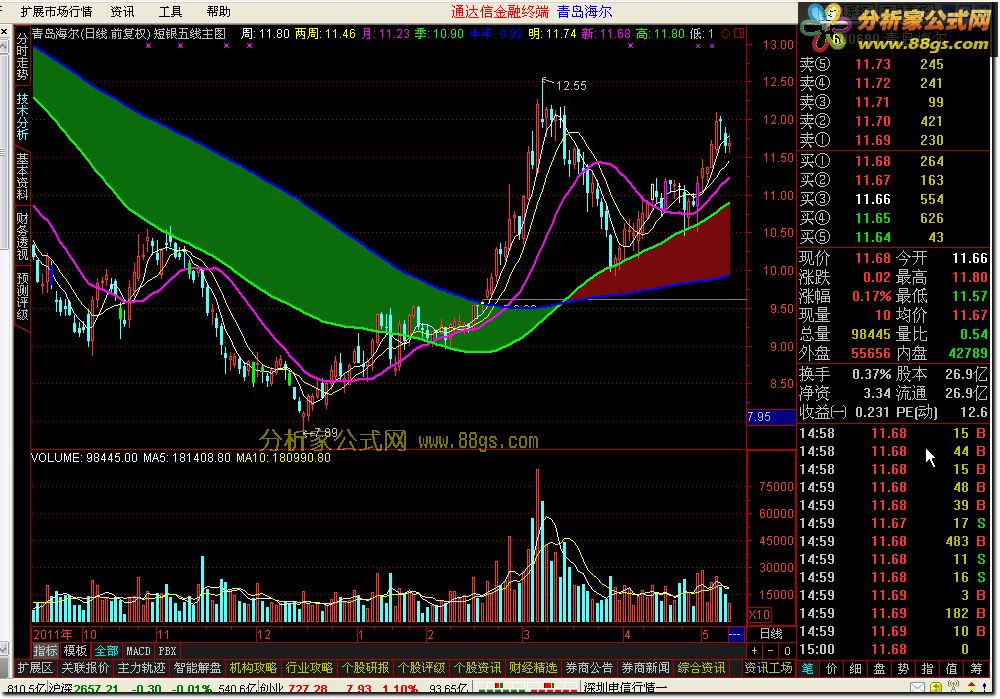Open the 预测评级 side tab
Image resolution: width=1000 pixels, height=699 pixels.
click(22, 296)
